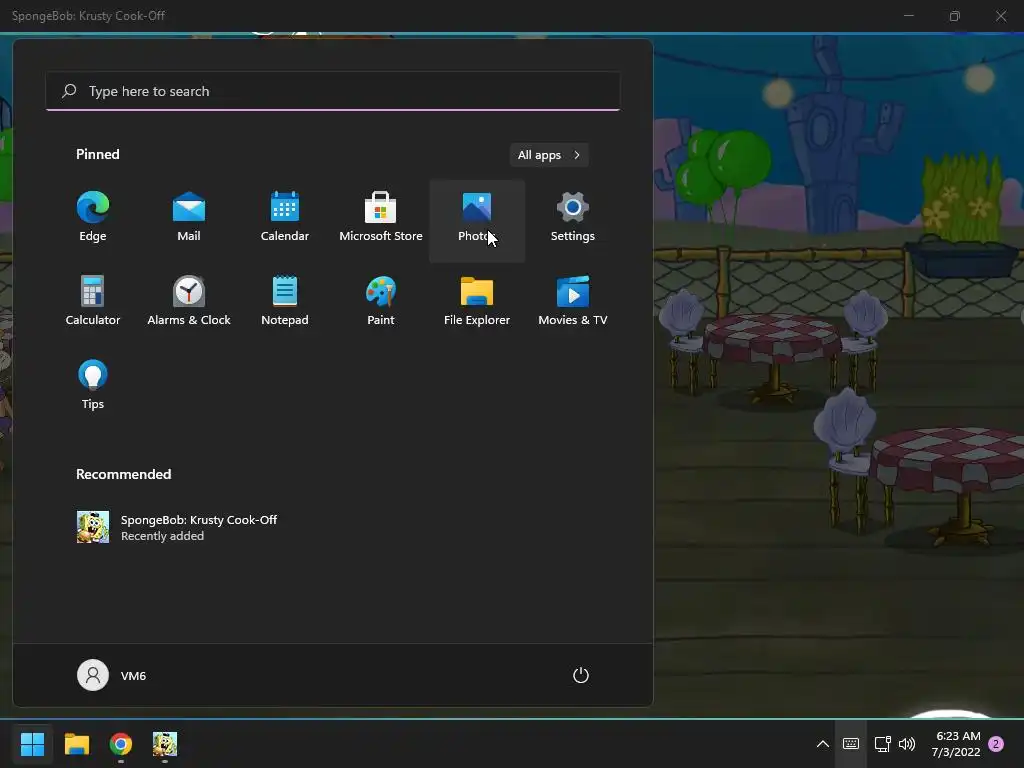Launch Notepad from pinned apps

285,302
